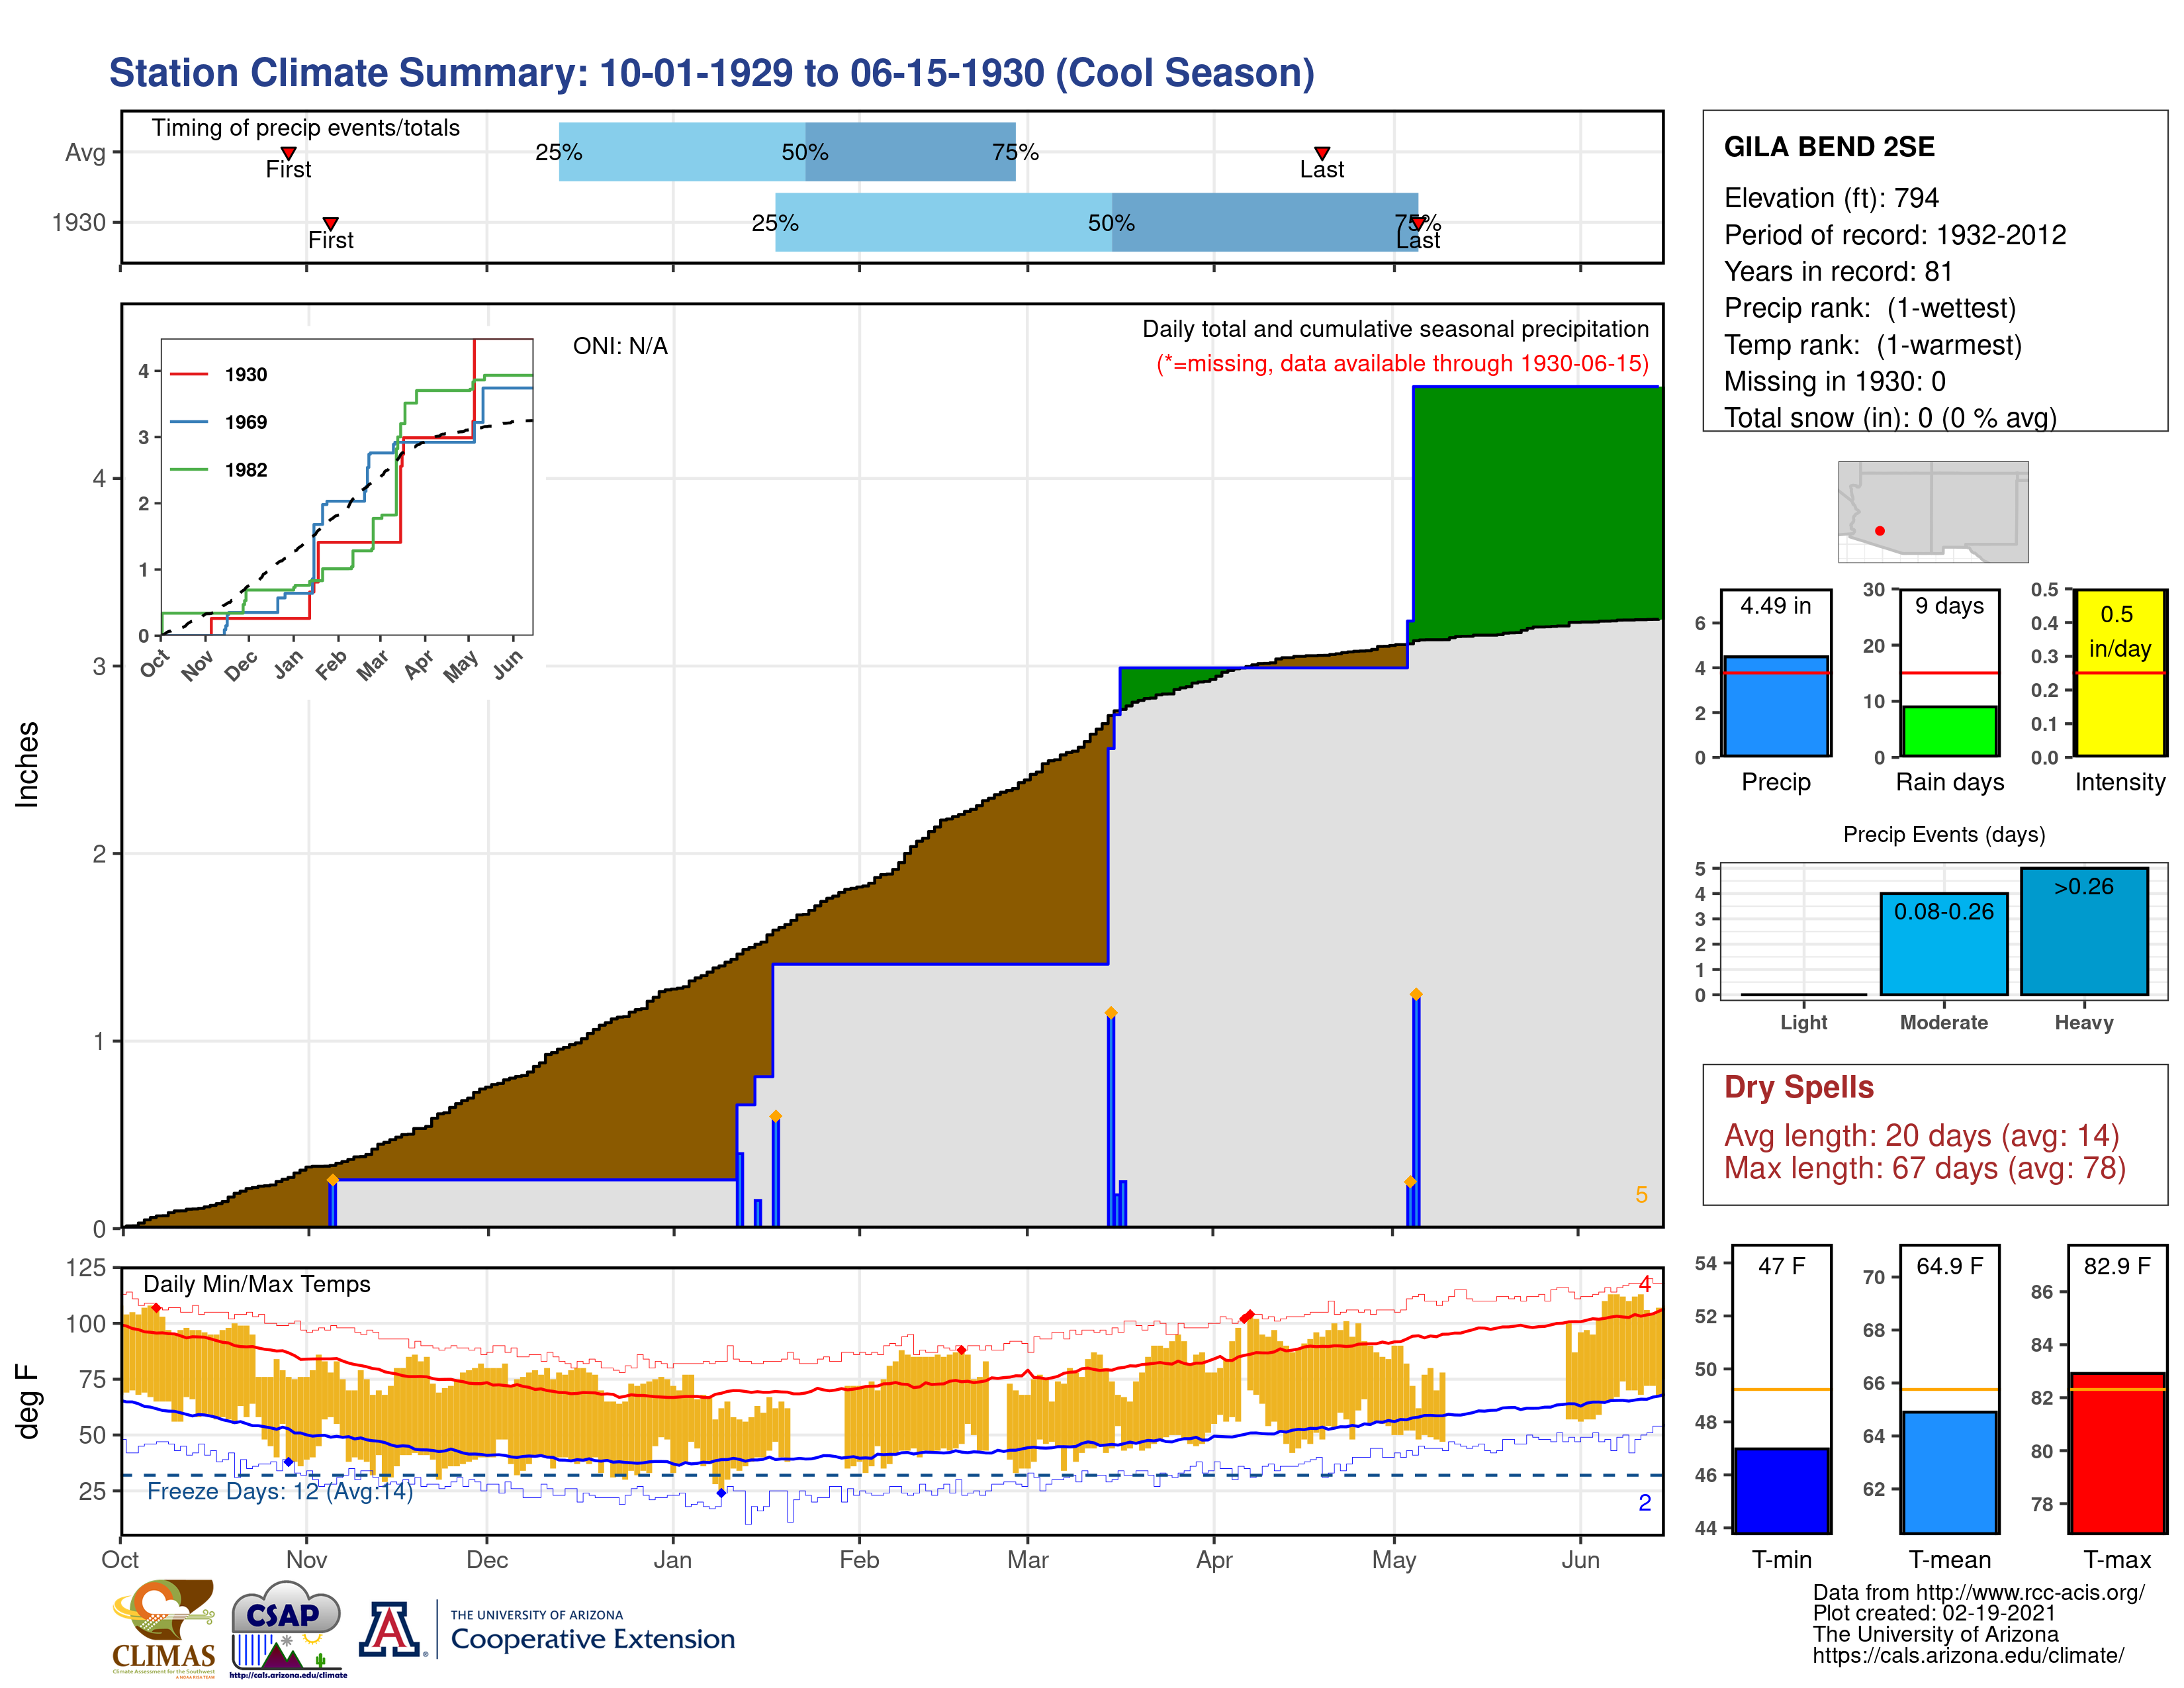
Task: Click the Moderate 0.08-0.26 events bar
Action: pyautogui.click(x=1944, y=944)
